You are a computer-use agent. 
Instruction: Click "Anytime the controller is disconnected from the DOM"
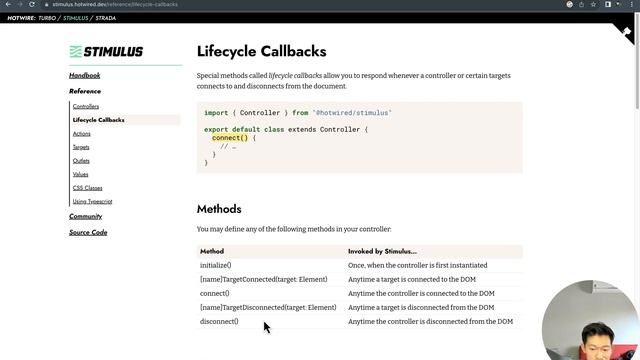point(431,322)
